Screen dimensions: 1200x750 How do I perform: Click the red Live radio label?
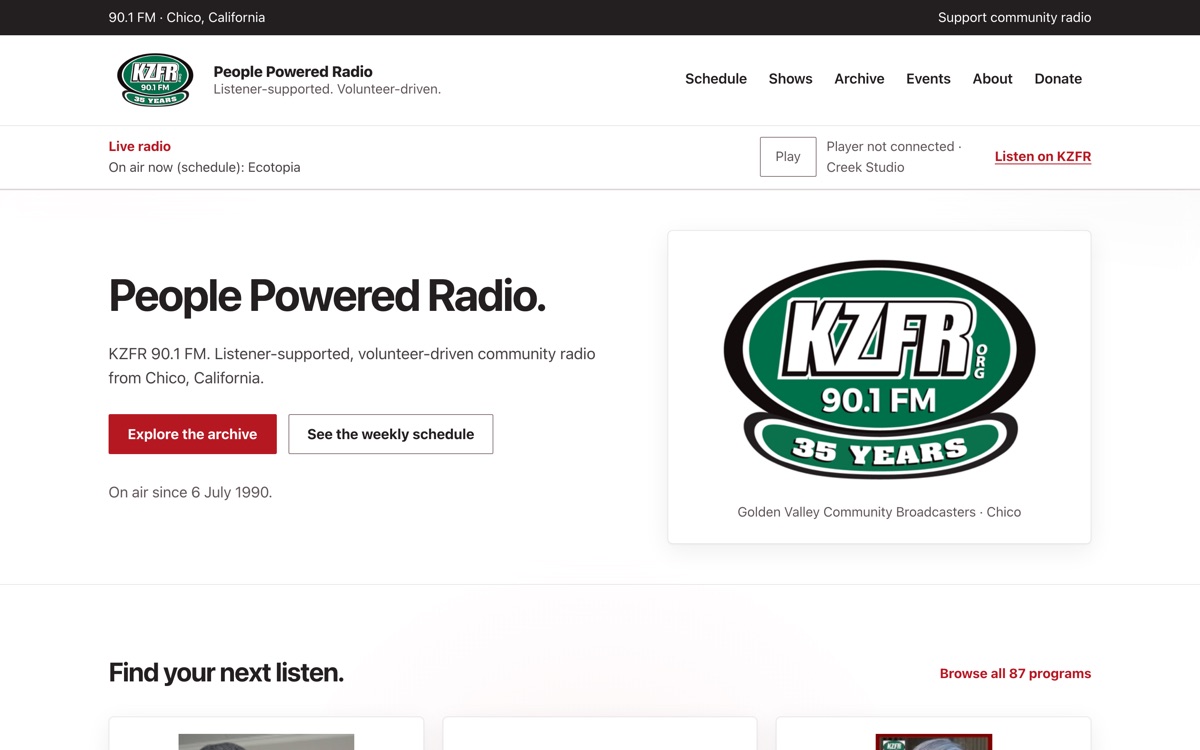tap(140, 146)
